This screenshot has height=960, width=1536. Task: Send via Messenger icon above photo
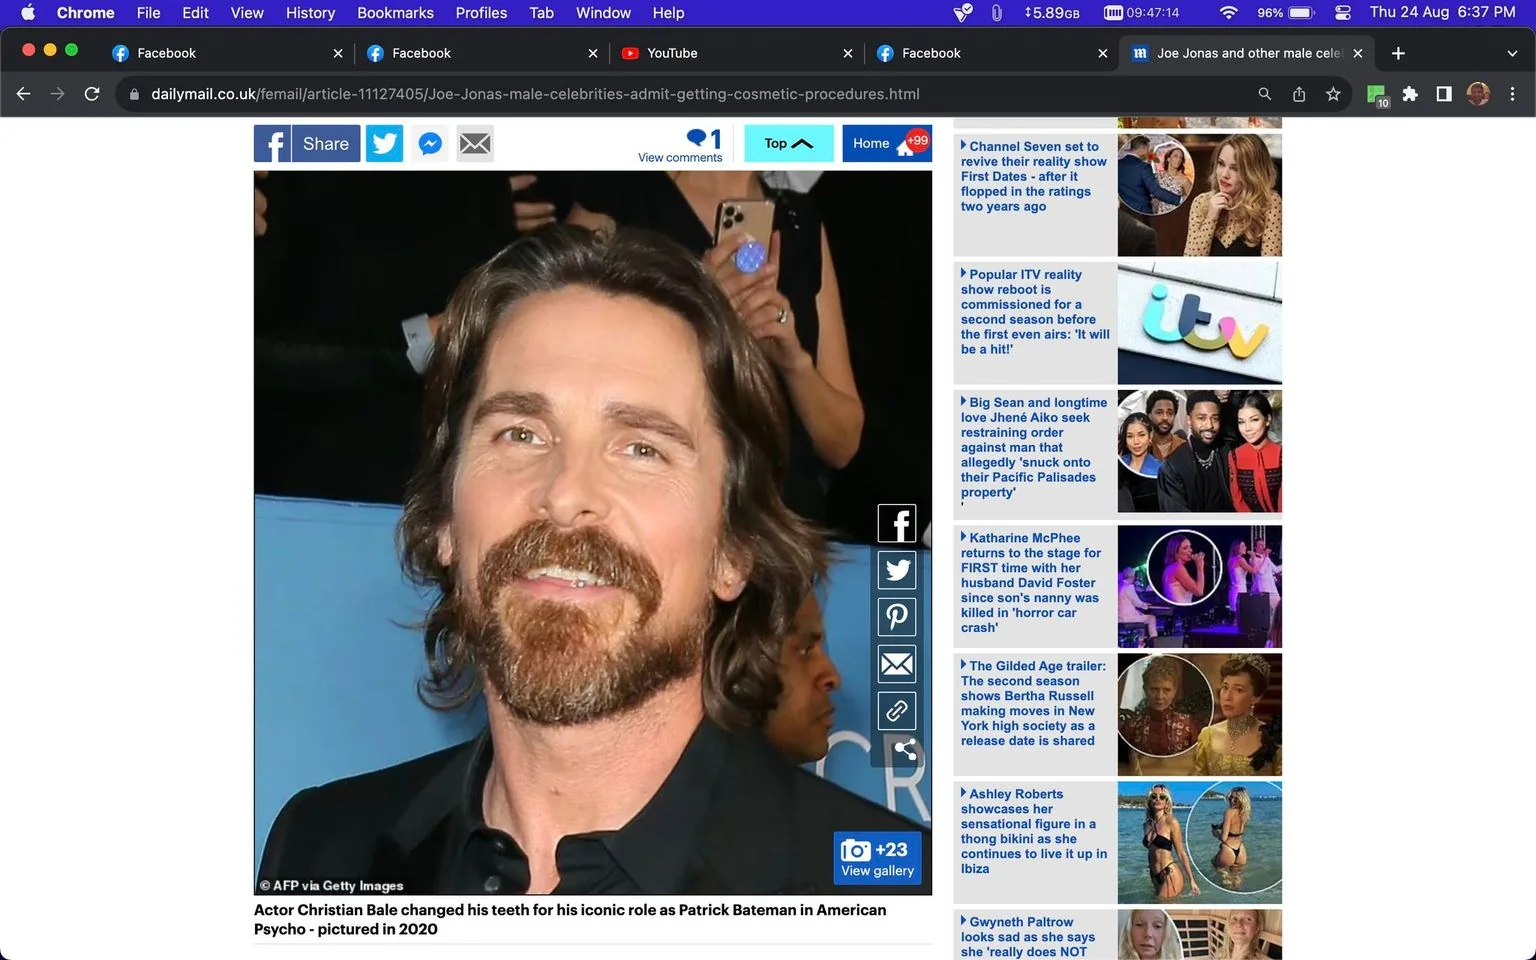[430, 144]
